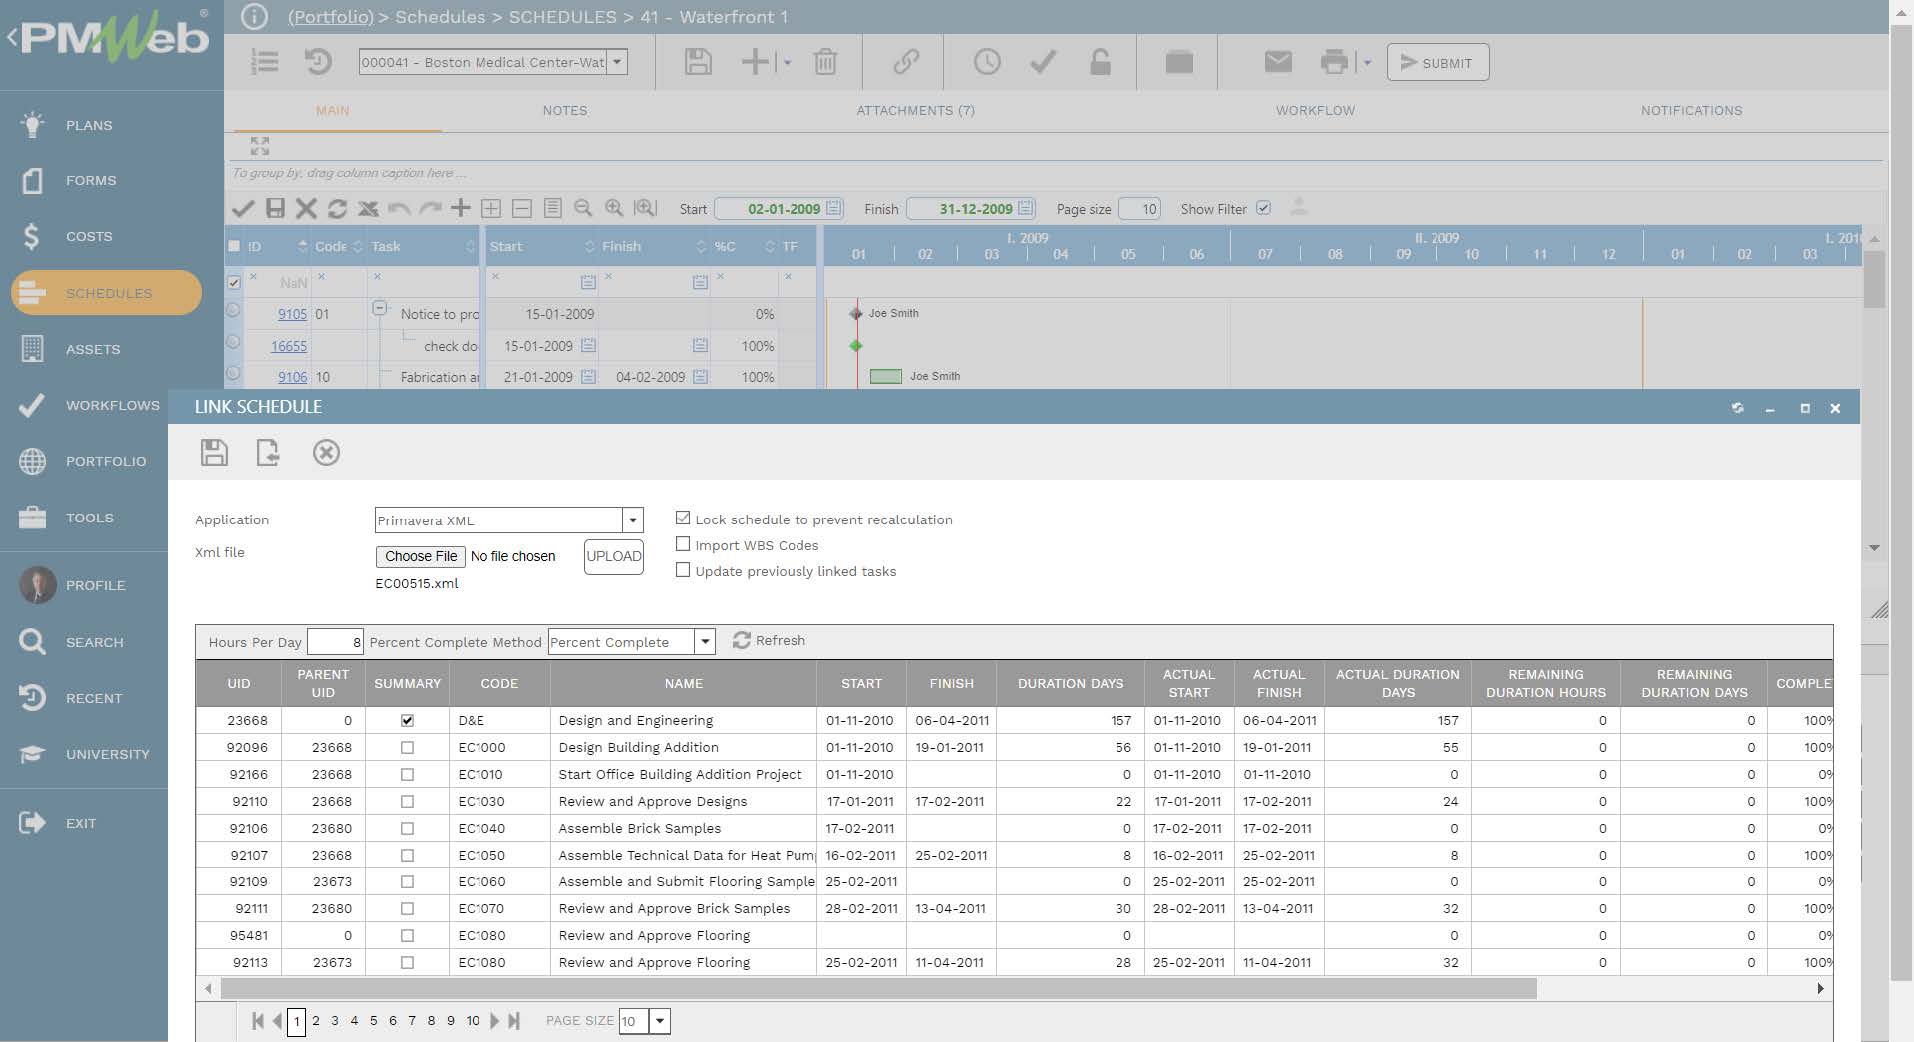Toggle Lock schedule to prevent recalculation
The width and height of the screenshot is (1914, 1042).
pos(683,518)
